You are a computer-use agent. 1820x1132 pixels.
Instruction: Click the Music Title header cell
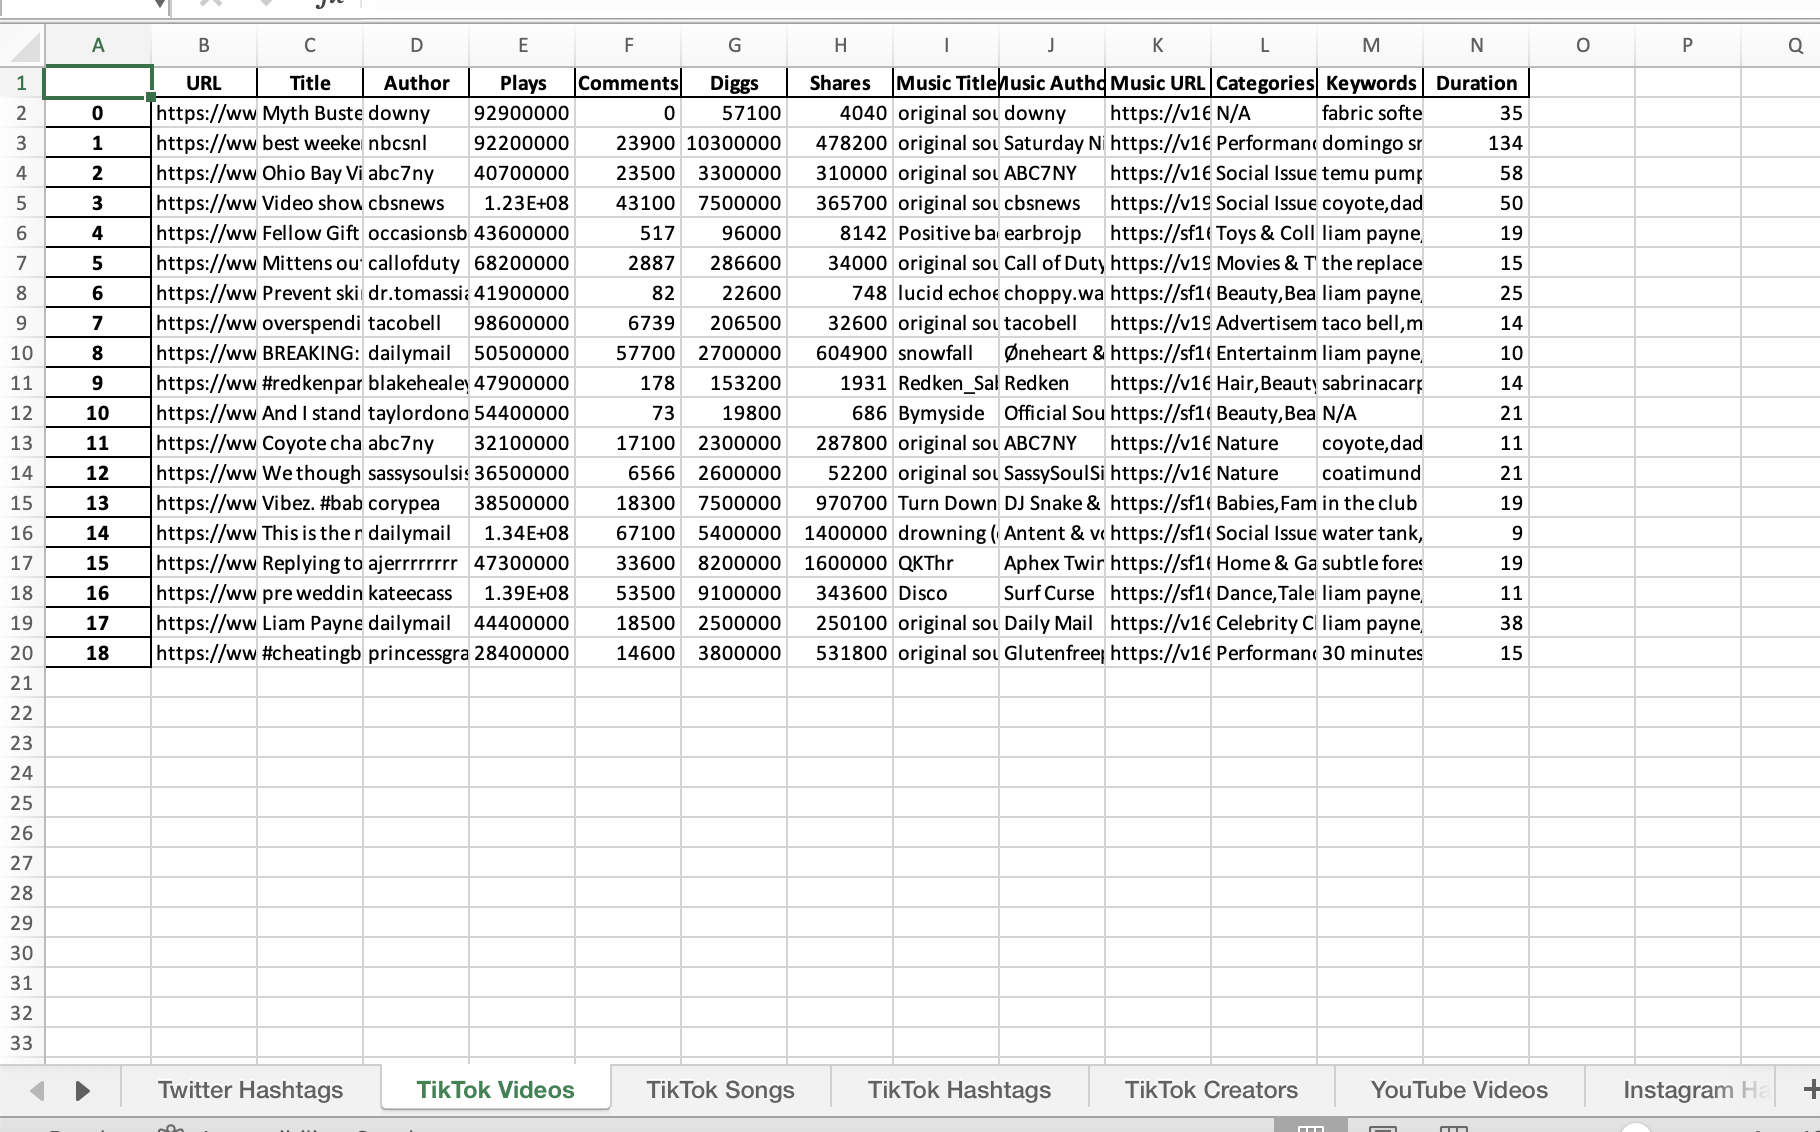(x=946, y=83)
